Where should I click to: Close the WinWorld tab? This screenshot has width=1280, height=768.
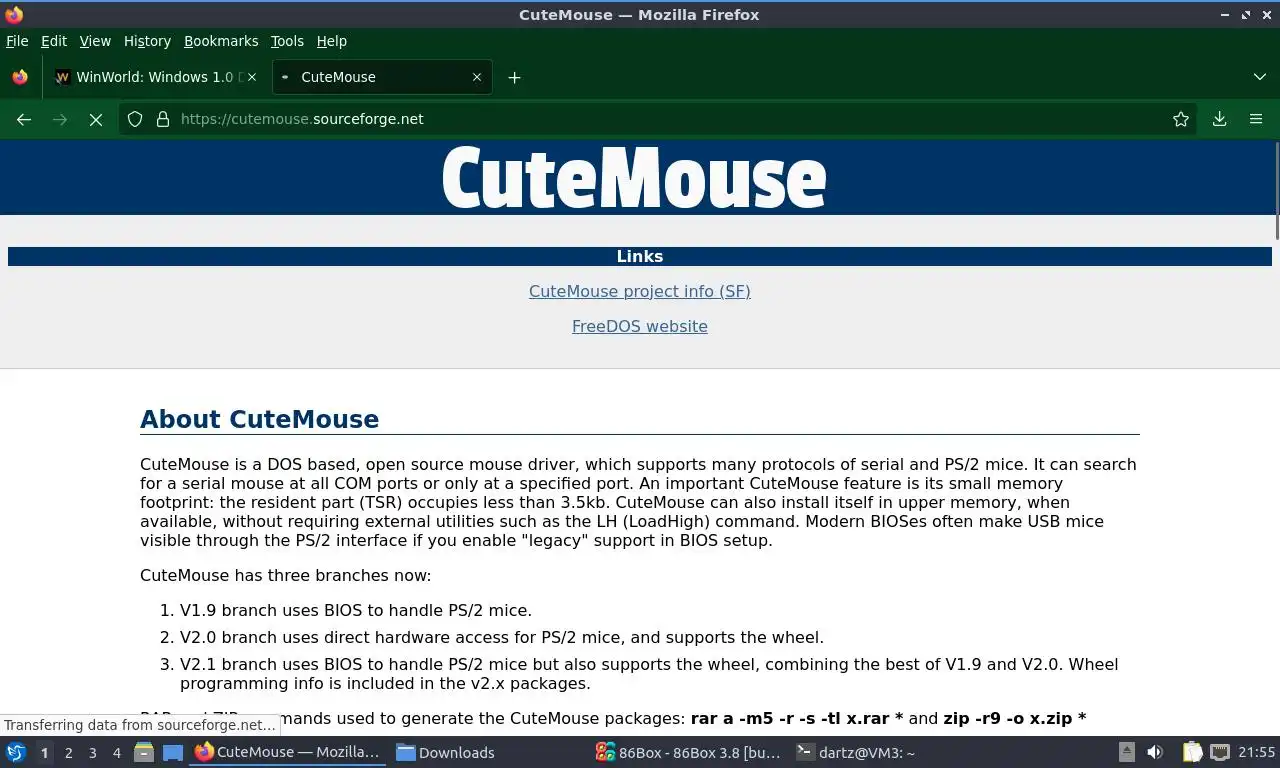pos(251,77)
